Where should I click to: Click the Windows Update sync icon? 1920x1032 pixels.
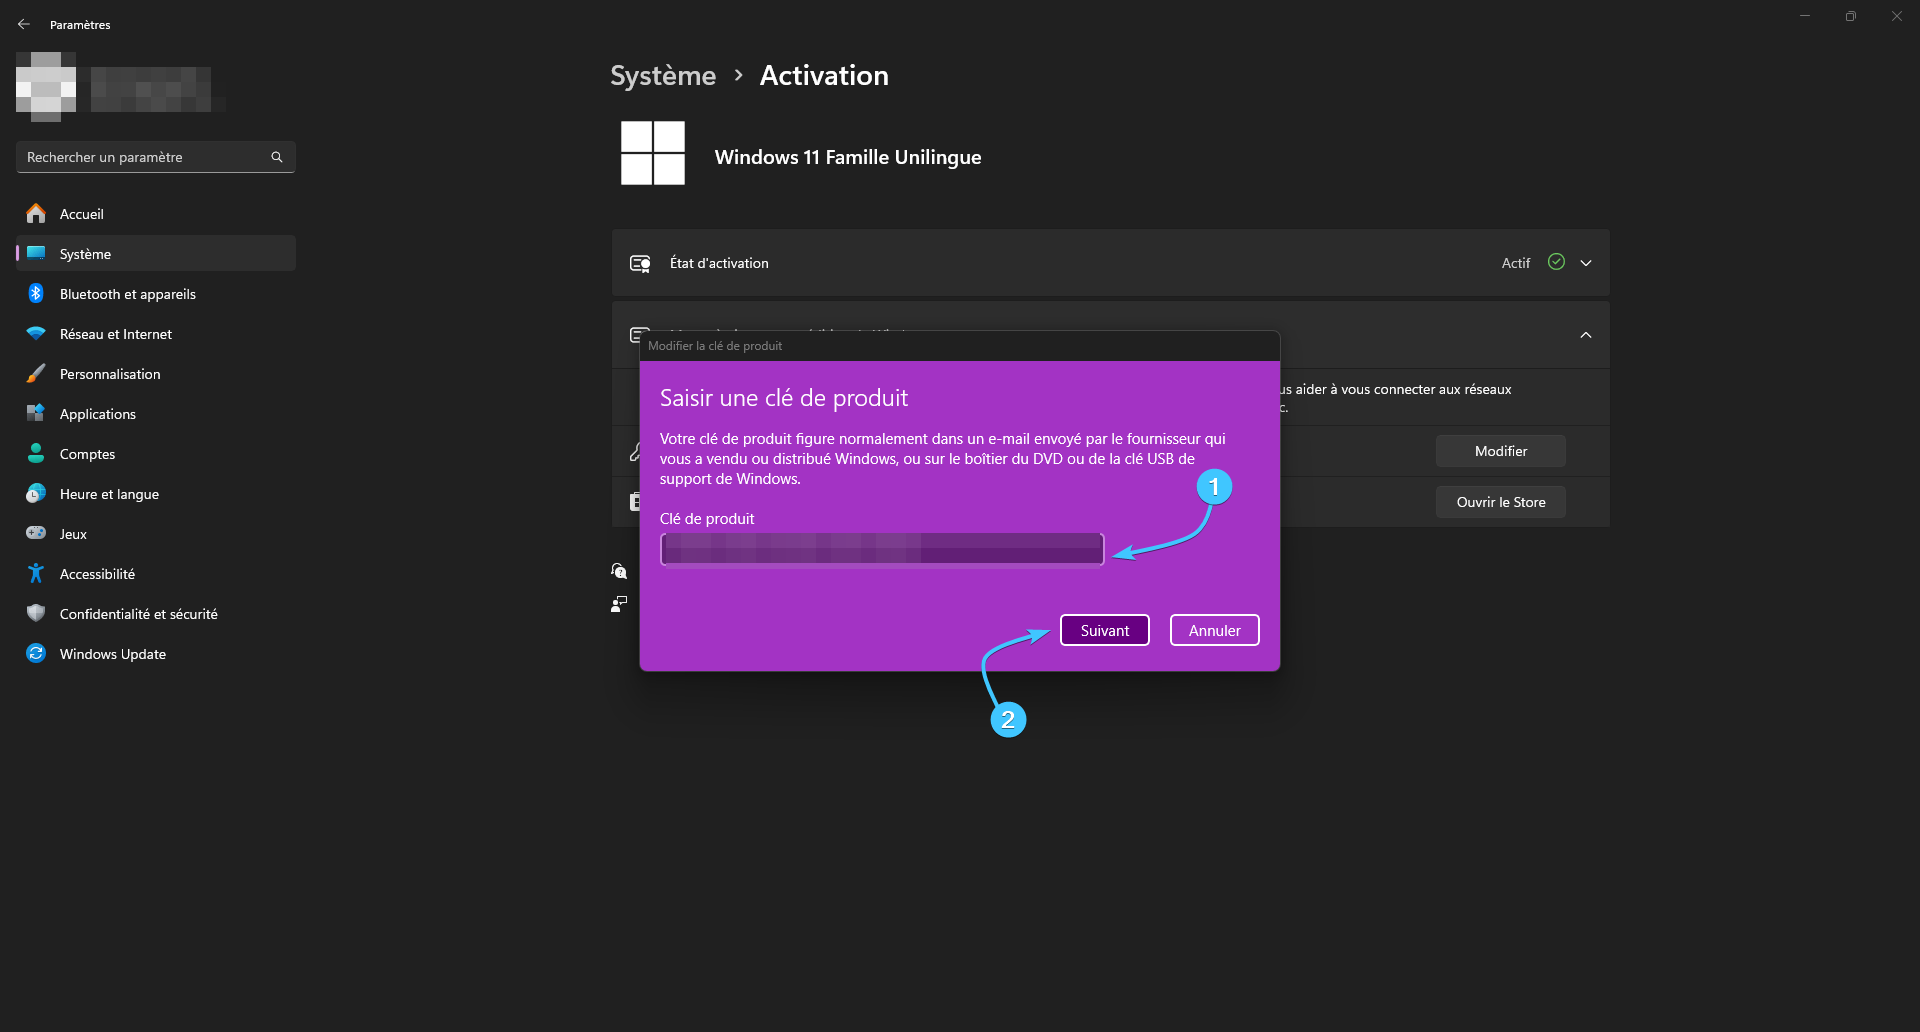pos(36,653)
